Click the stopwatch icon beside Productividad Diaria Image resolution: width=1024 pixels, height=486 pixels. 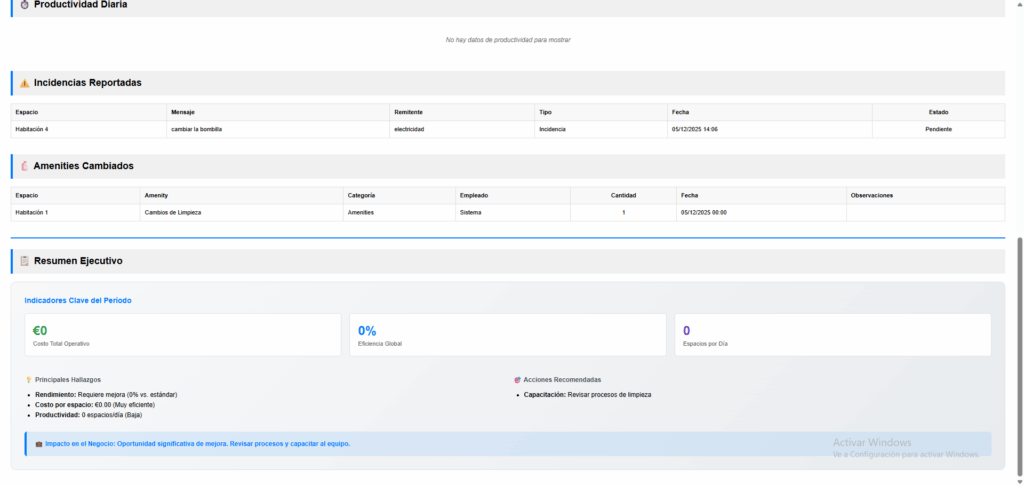[24, 5]
